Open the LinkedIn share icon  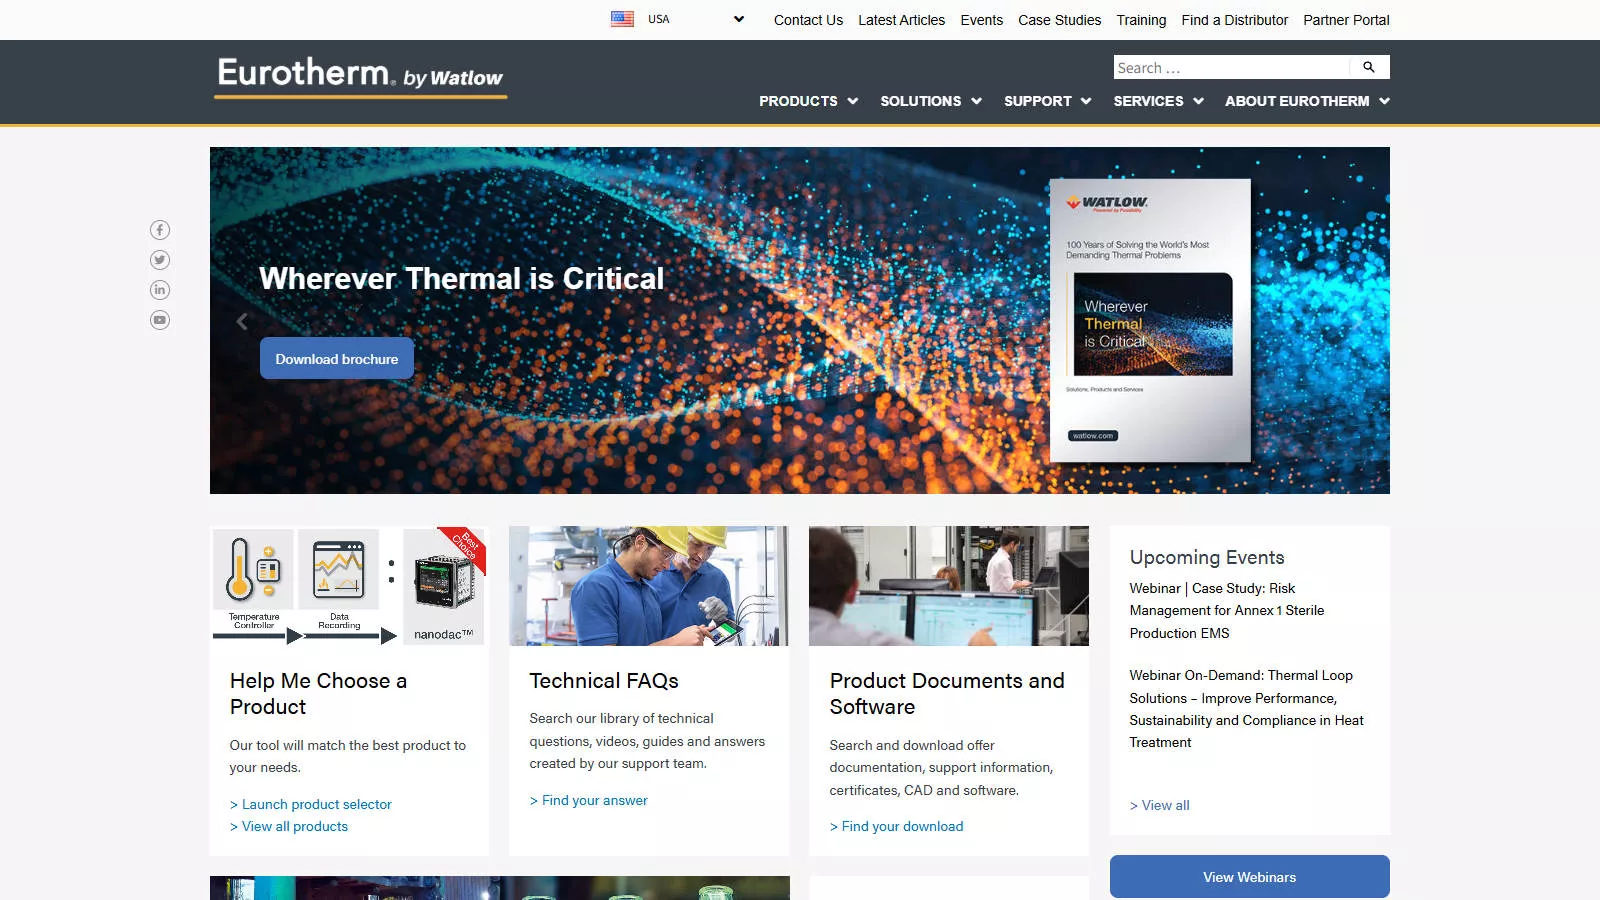tap(160, 290)
